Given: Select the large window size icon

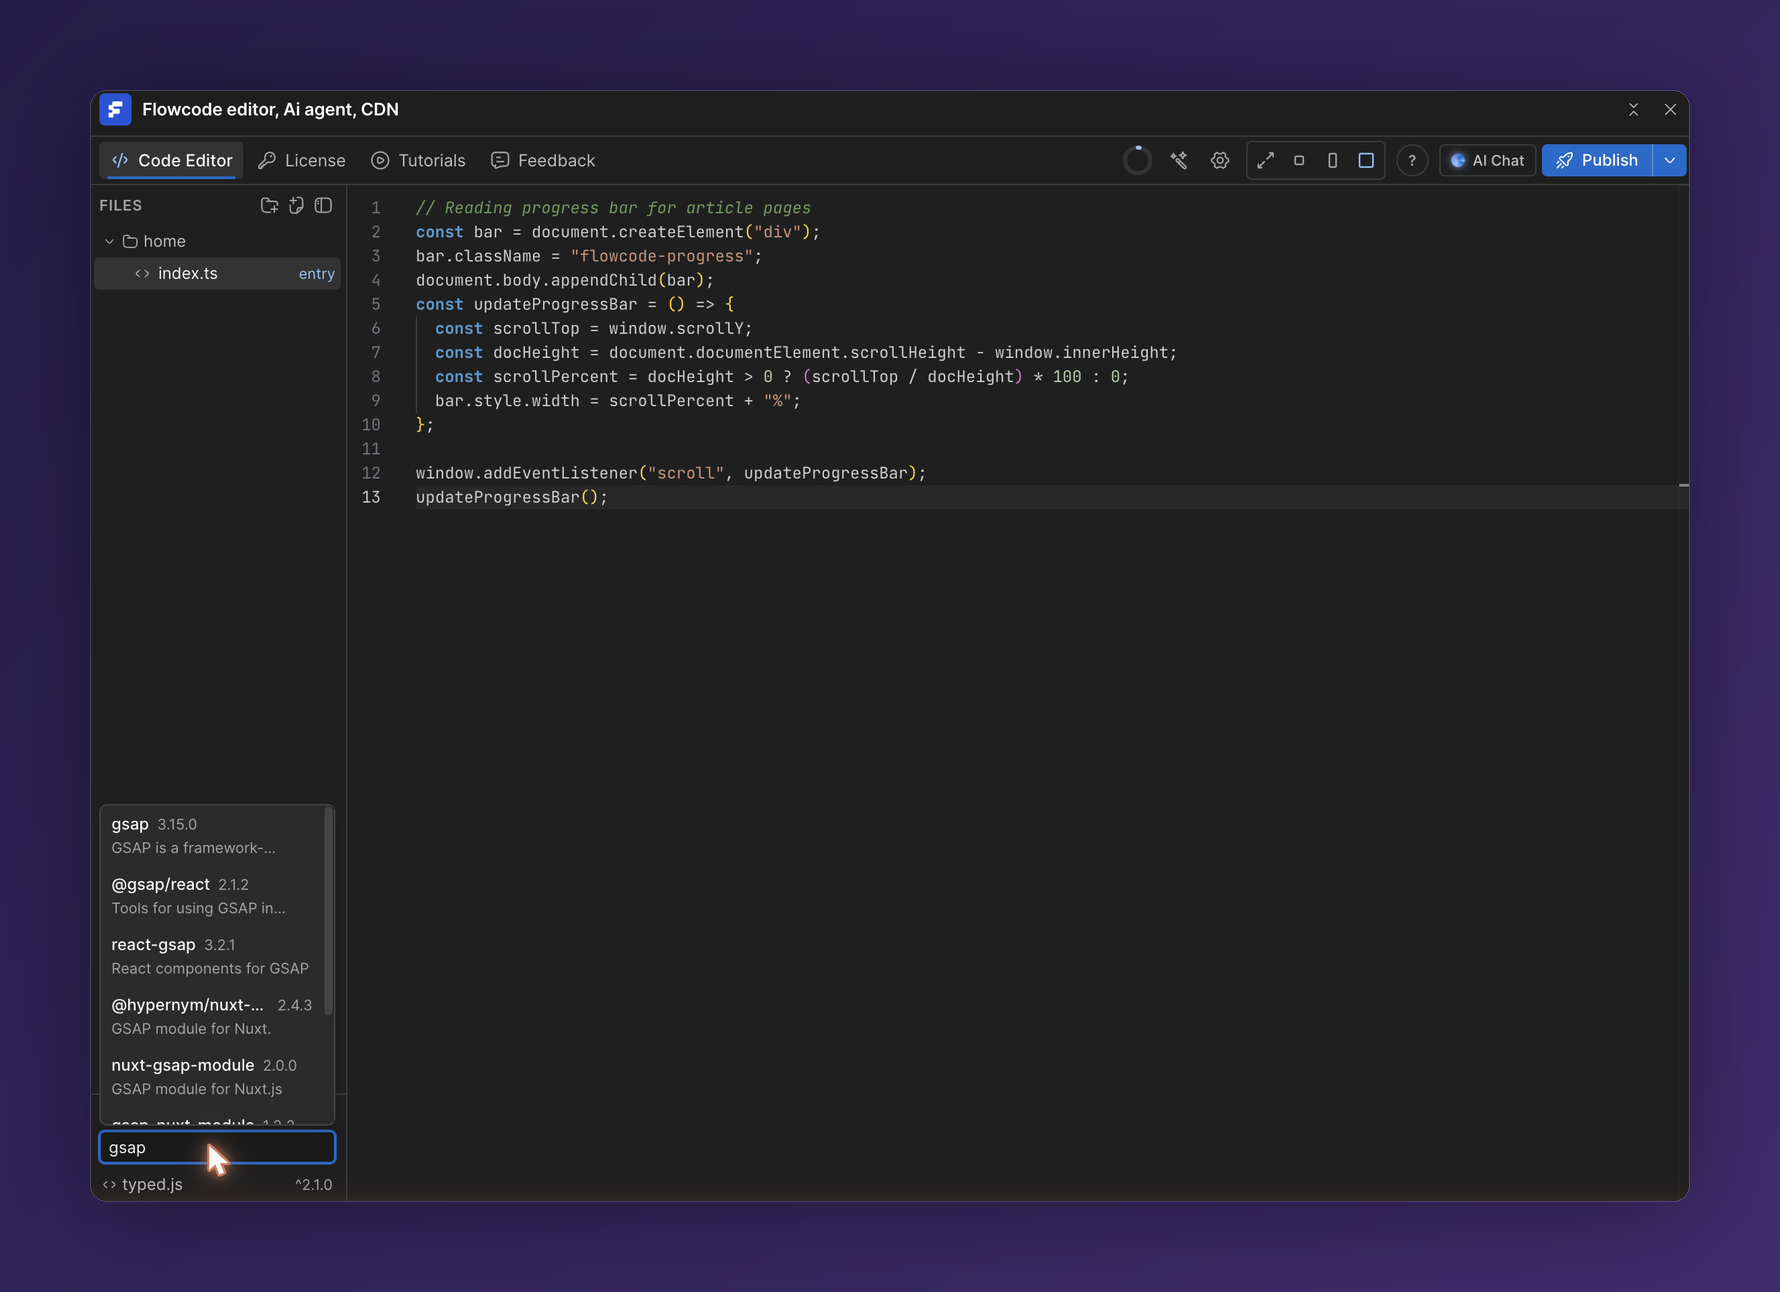Looking at the screenshot, I should 1366,160.
